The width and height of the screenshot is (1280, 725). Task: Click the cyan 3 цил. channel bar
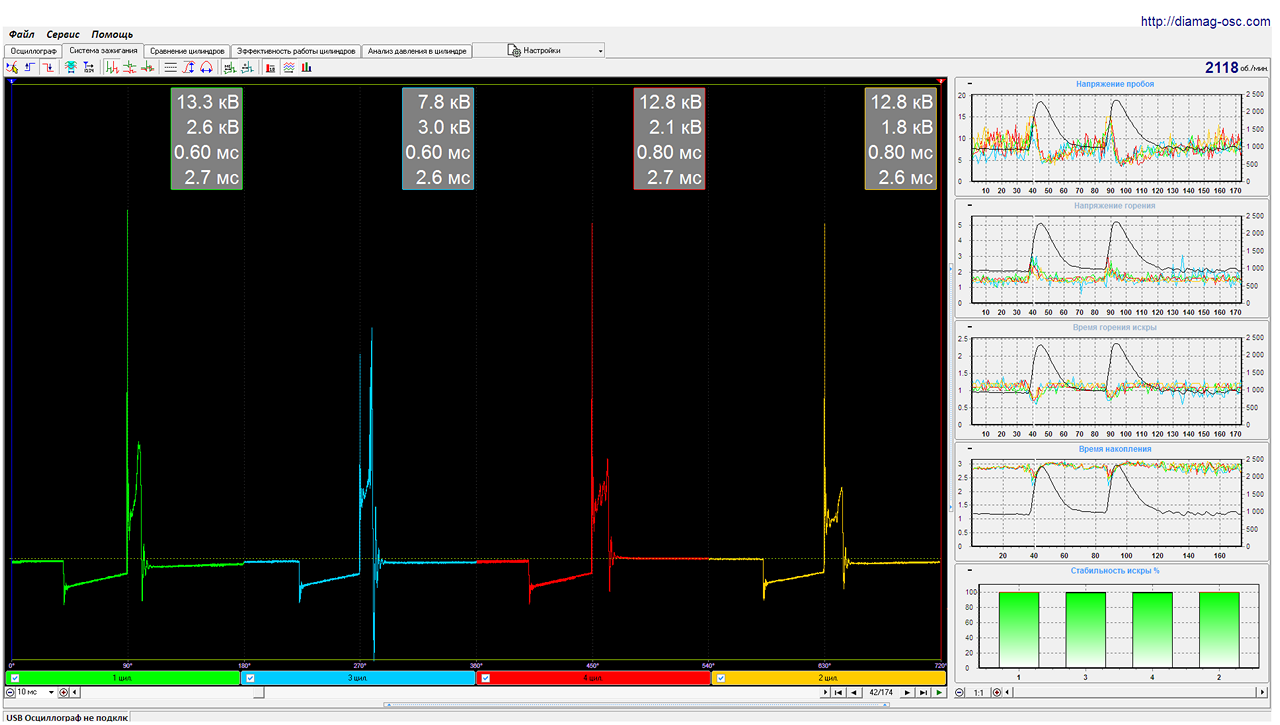(358, 678)
